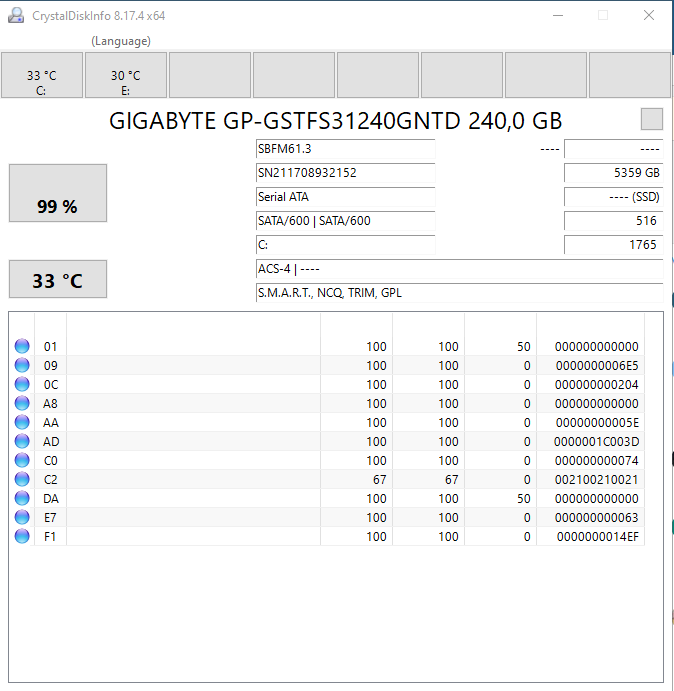Screen dimensions: 674x691
Task: Select attribute ID 01 in the table
Action: [50, 347]
